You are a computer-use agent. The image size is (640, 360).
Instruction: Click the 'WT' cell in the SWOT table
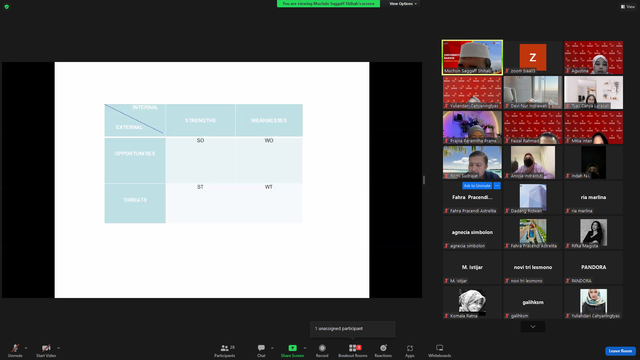269,203
